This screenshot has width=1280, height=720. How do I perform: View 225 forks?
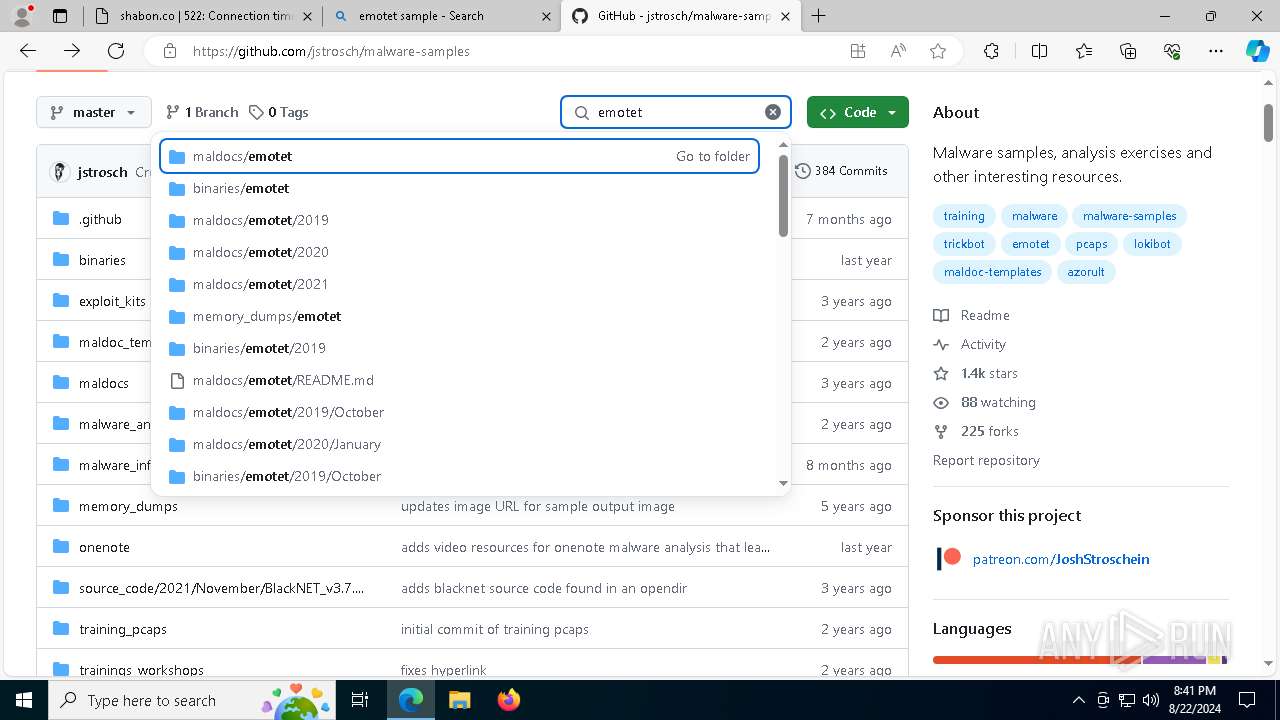coord(976,431)
